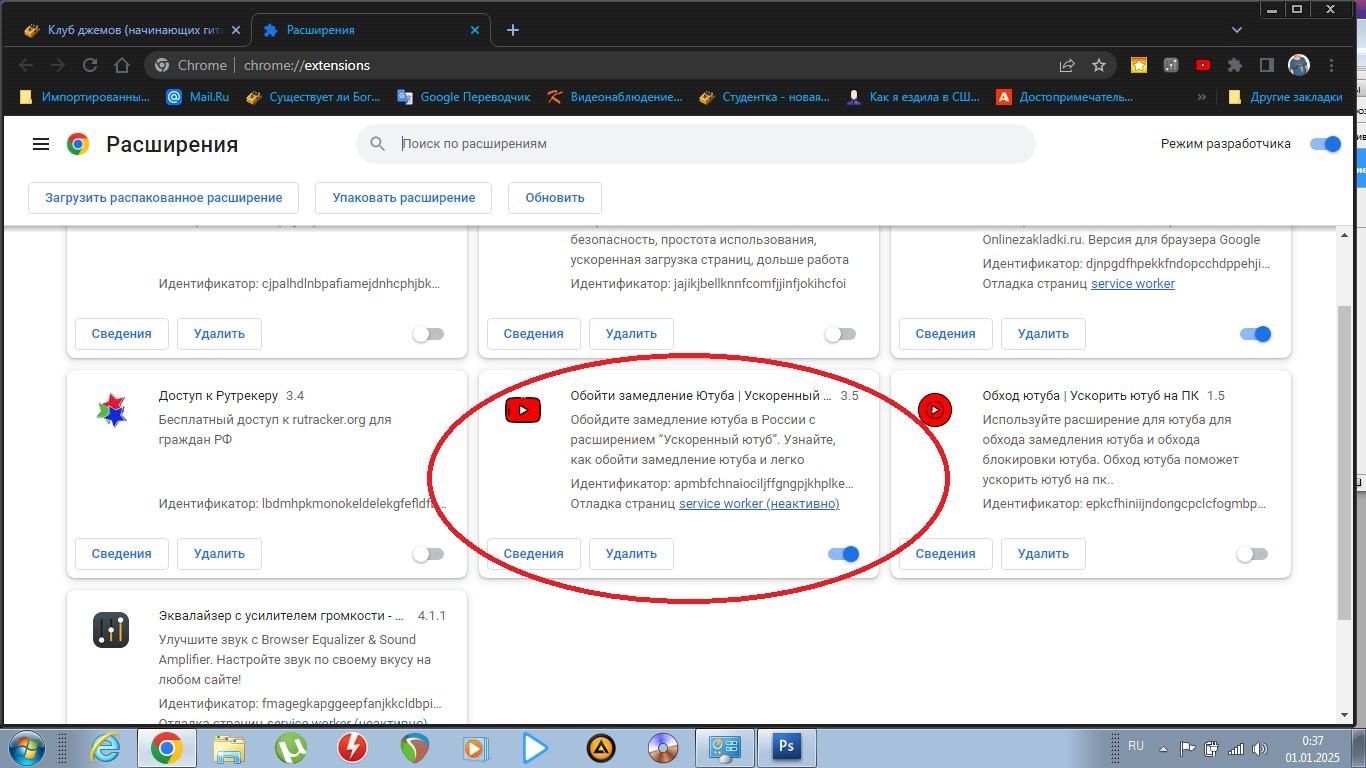Open Chrome three-dot menu
The image size is (1366, 768).
point(1331,65)
